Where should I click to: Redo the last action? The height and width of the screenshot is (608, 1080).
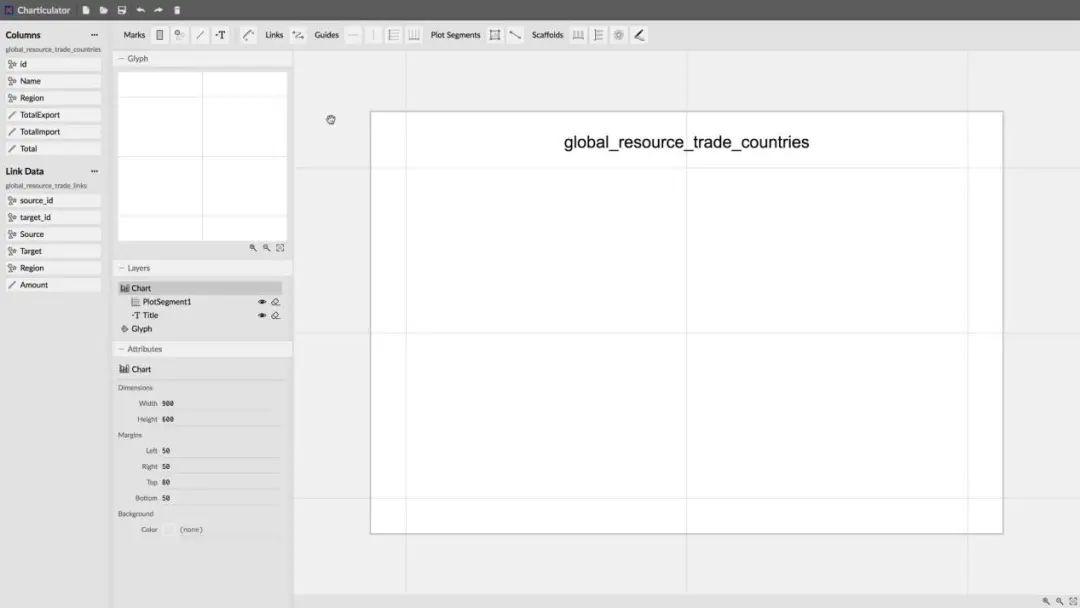coord(158,10)
